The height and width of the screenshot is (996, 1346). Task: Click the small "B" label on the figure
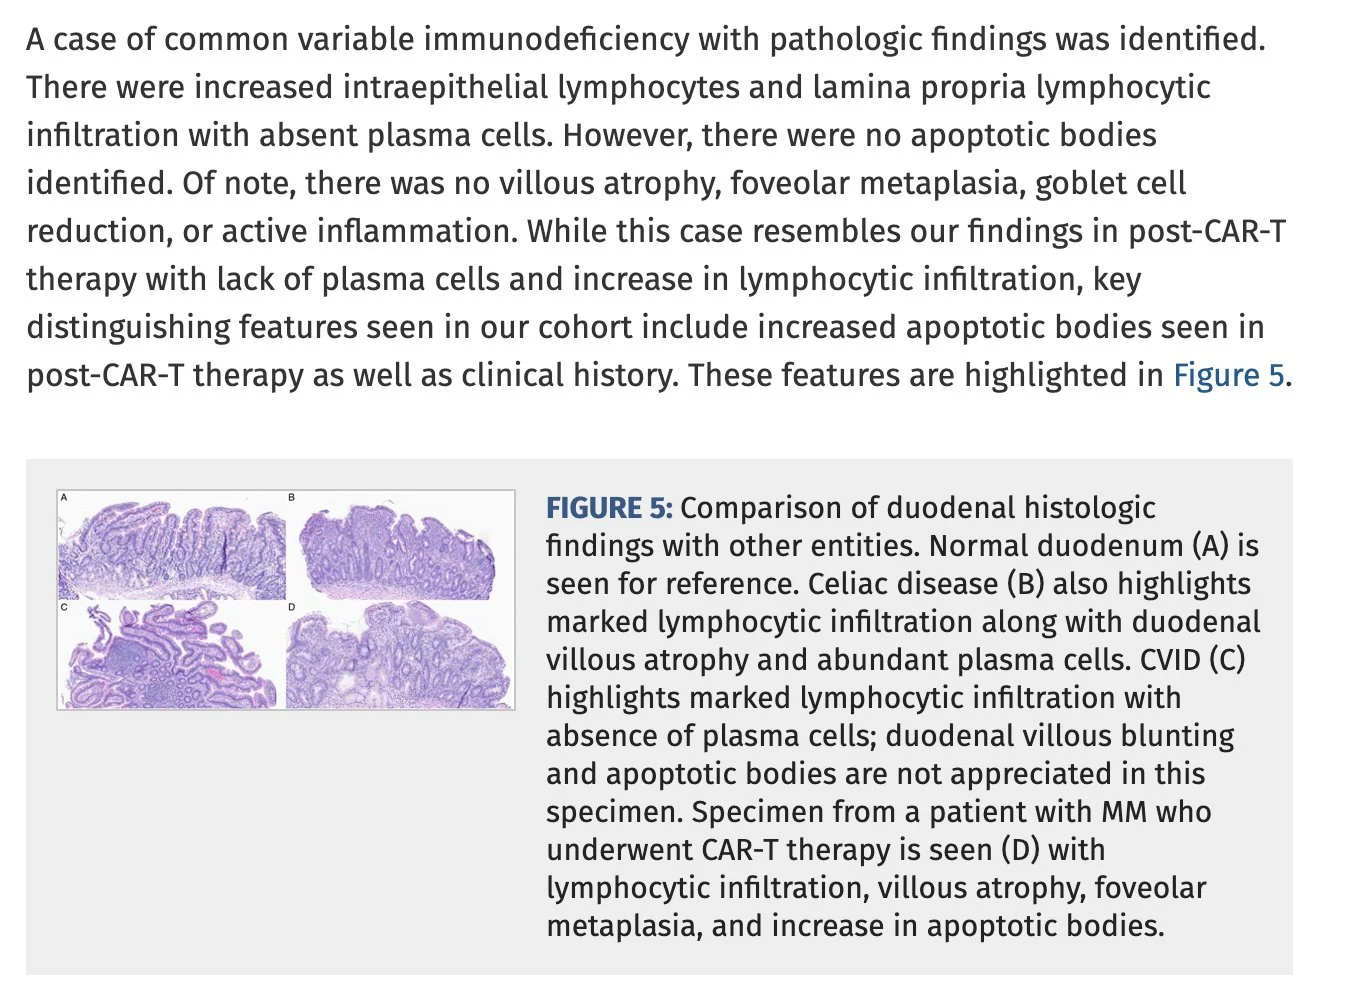[x=292, y=497]
